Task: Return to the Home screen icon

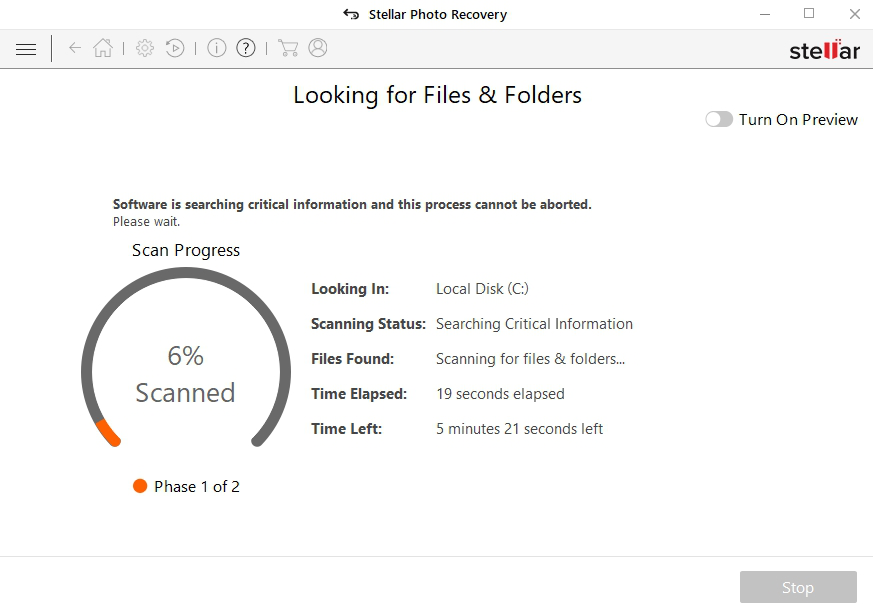Action: click(x=103, y=48)
